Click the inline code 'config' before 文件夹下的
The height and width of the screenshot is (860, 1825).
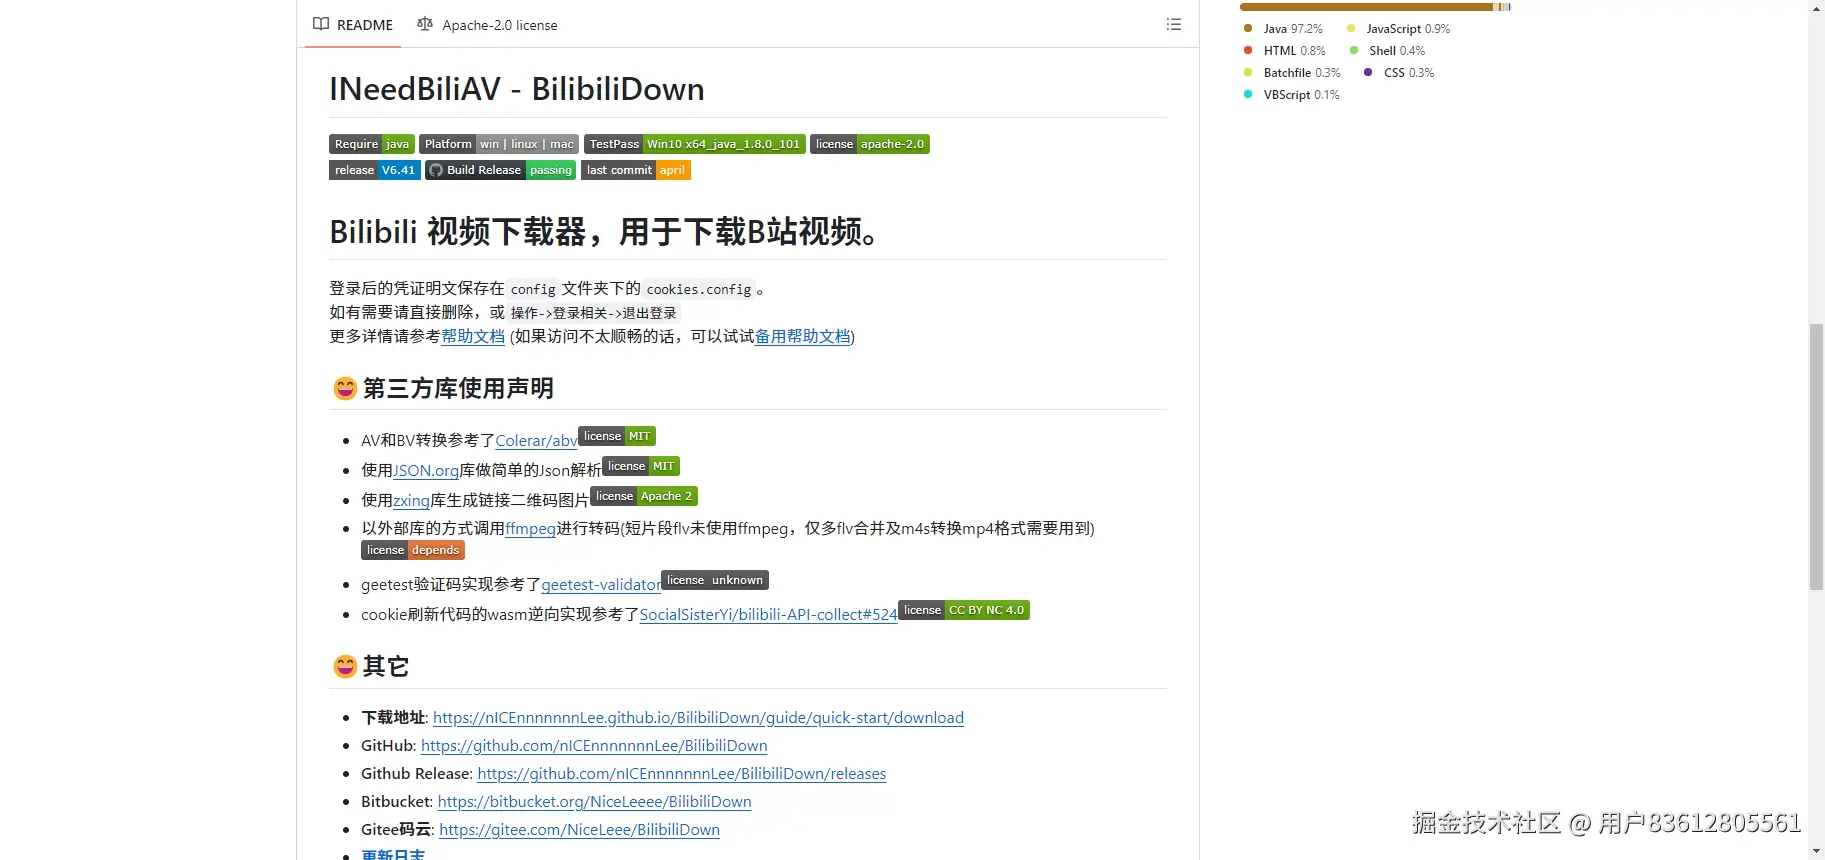(x=533, y=289)
